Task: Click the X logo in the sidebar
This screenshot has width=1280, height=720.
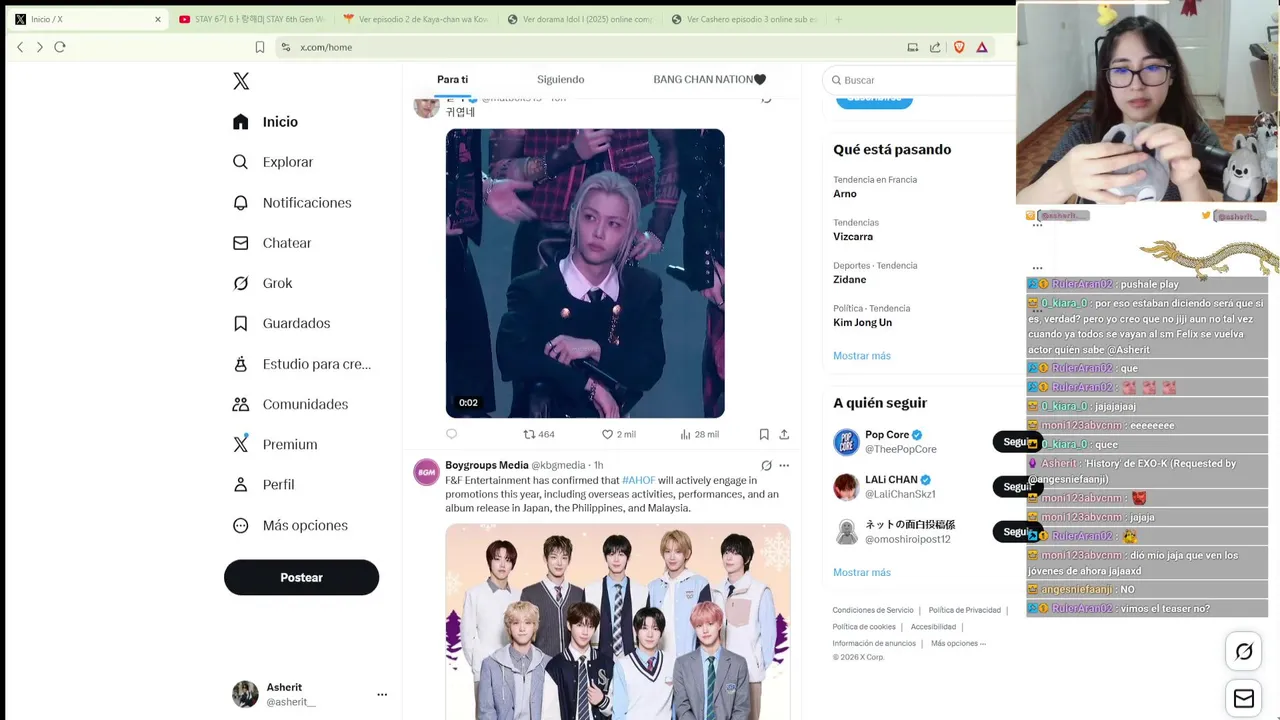Action: [241, 81]
